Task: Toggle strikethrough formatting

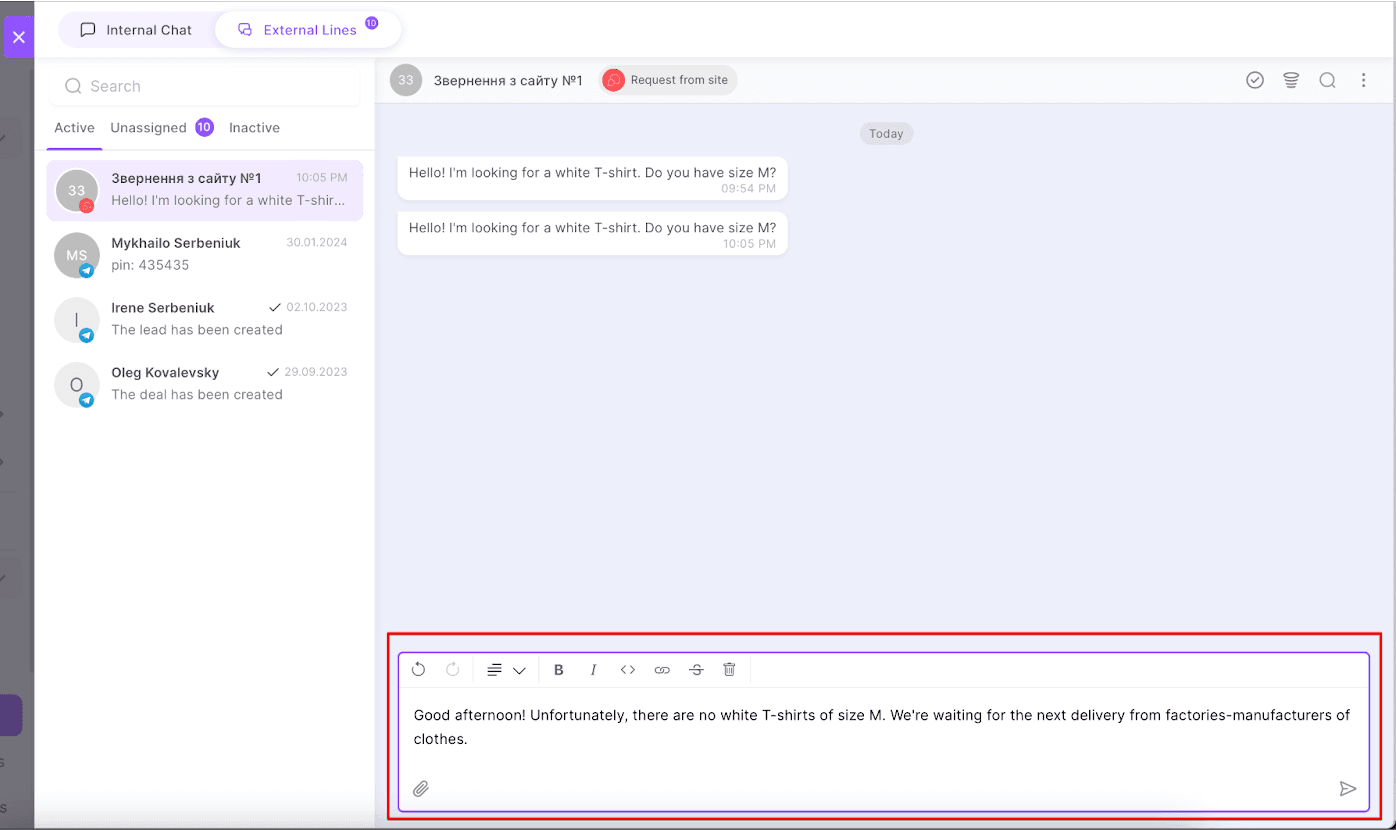Action: [x=696, y=670]
